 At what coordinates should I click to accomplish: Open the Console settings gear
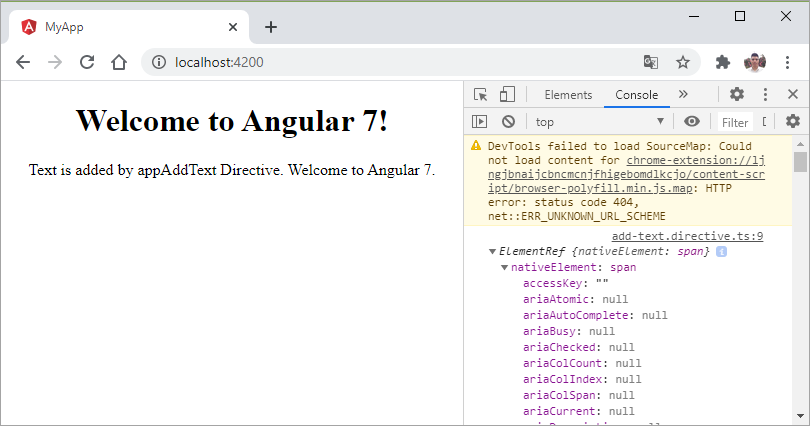click(x=793, y=121)
